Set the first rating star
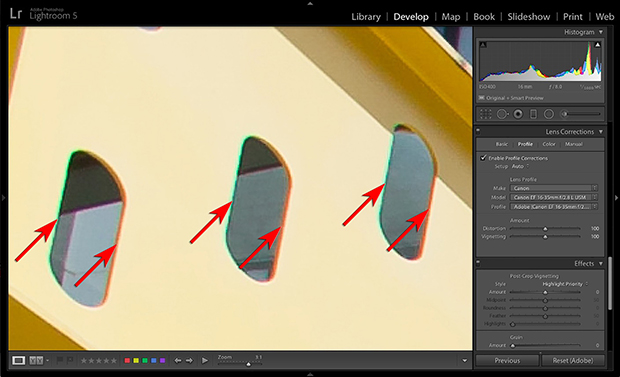Image resolution: width=620 pixels, height=377 pixels. click(x=83, y=361)
